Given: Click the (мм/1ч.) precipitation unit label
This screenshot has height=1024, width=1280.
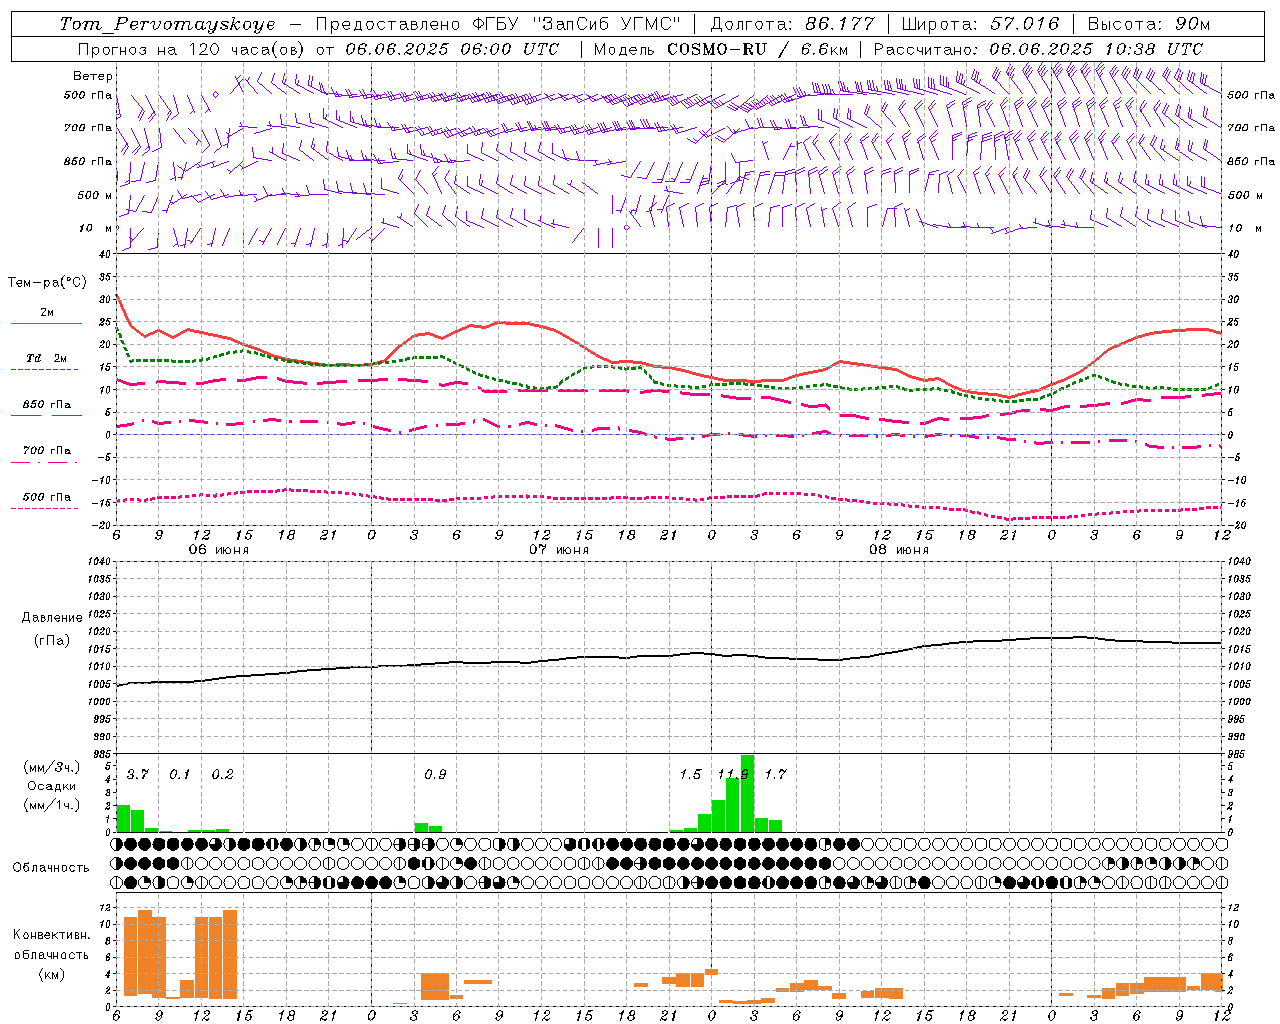Looking at the screenshot, I should pos(50,805).
